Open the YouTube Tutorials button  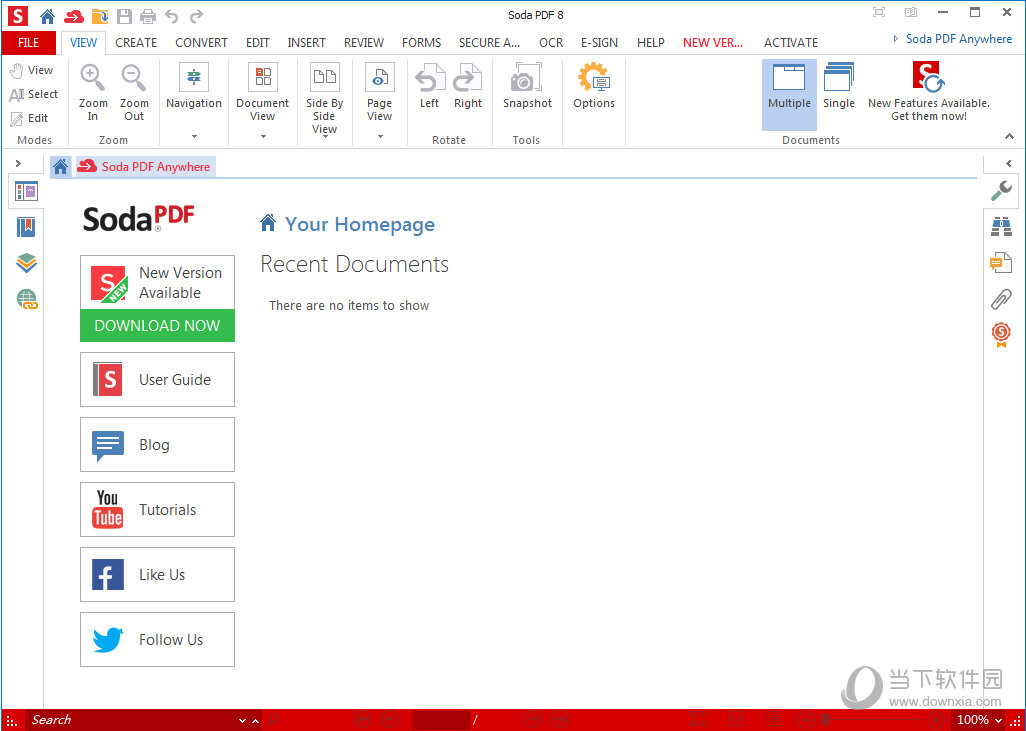(157, 509)
